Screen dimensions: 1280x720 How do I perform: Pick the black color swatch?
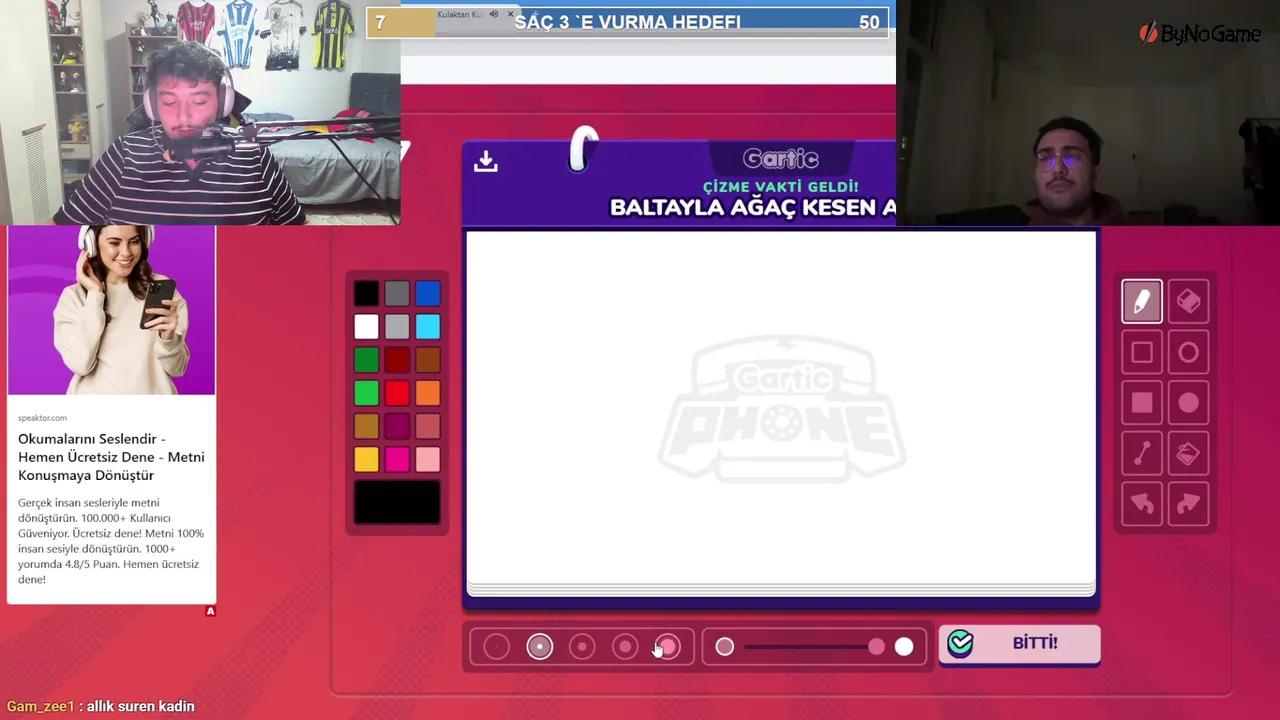tap(366, 292)
